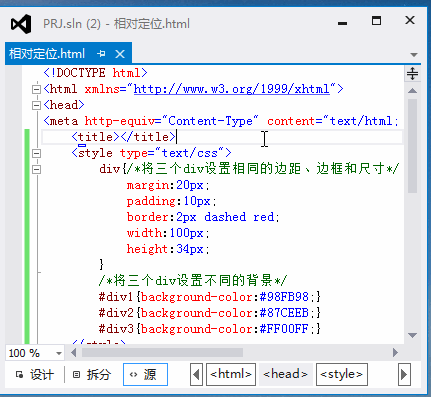The width and height of the screenshot is (431, 397).
Task: Pin the 相对定位.html tab
Action: point(101,53)
